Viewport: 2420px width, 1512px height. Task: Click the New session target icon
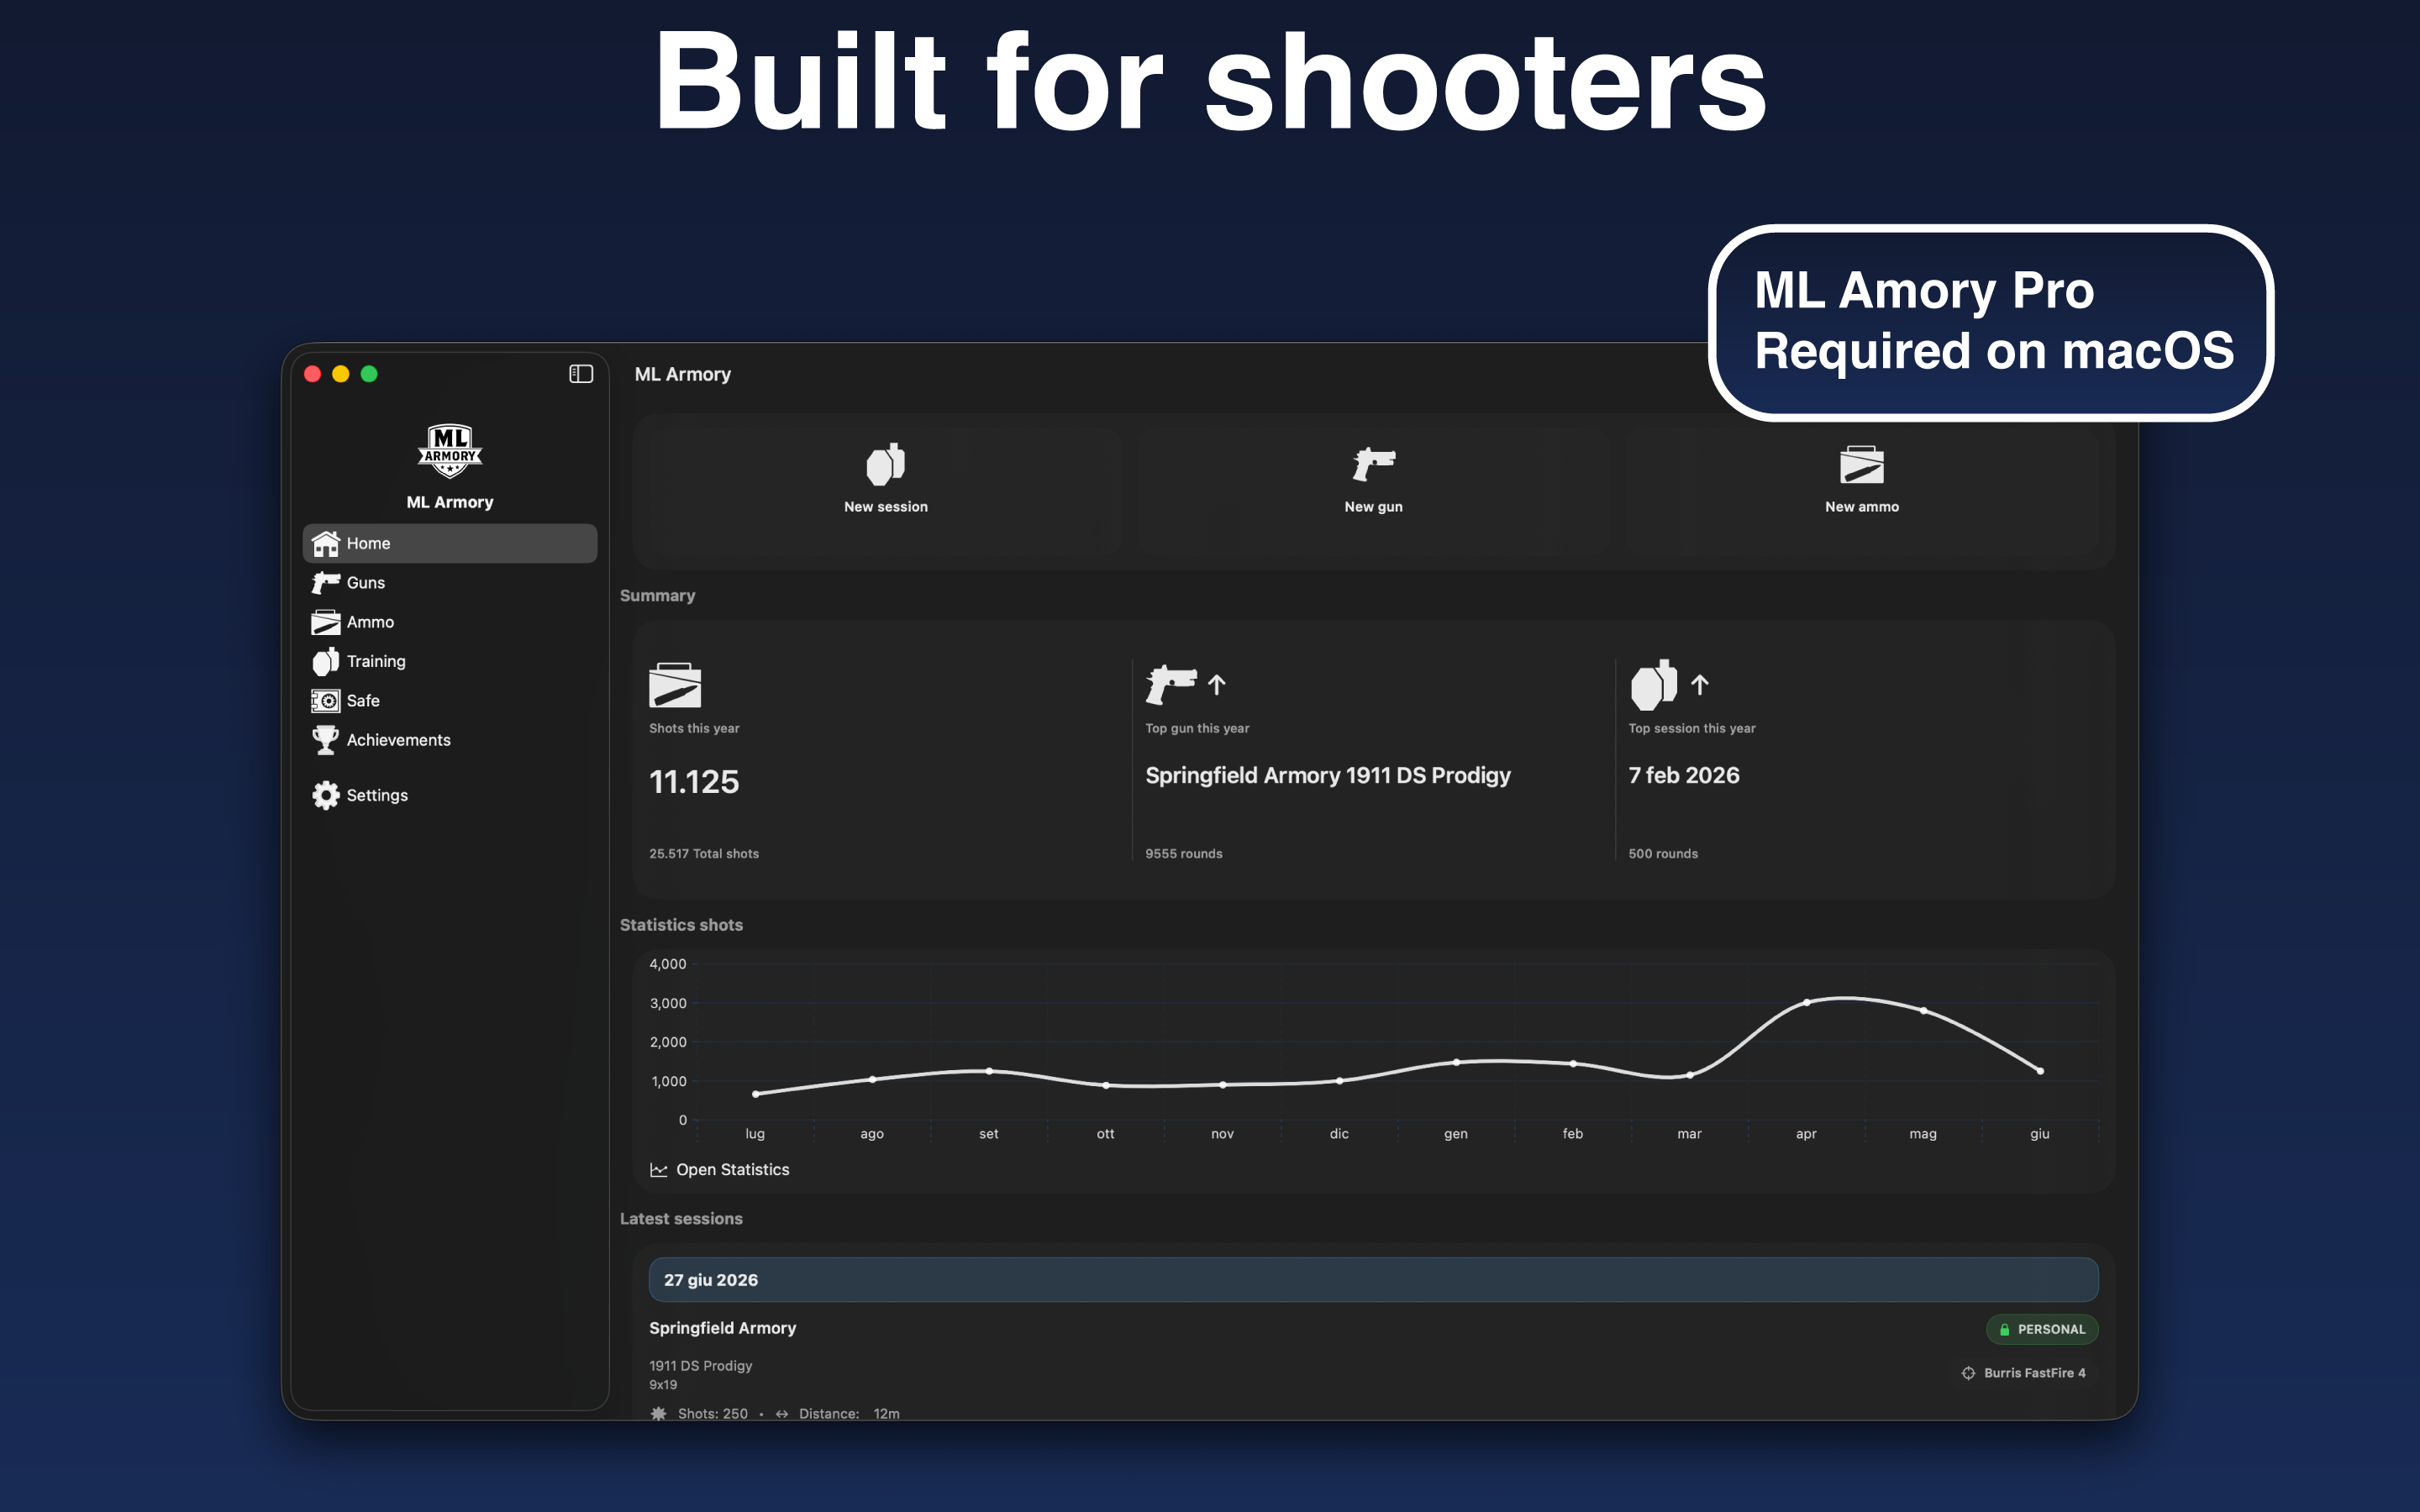pos(885,464)
